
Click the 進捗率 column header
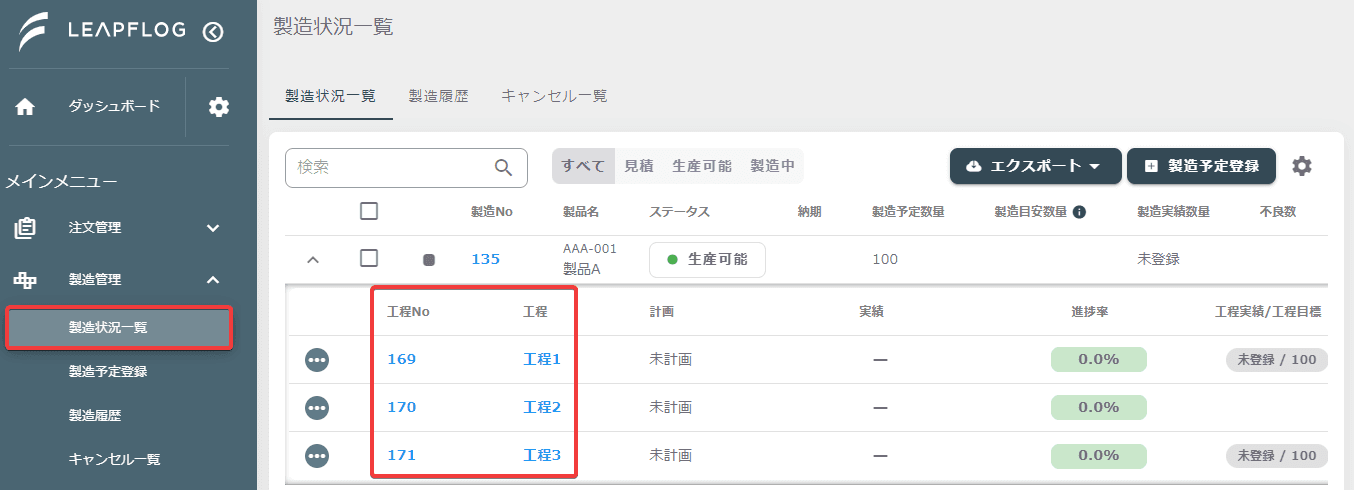tap(1089, 312)
